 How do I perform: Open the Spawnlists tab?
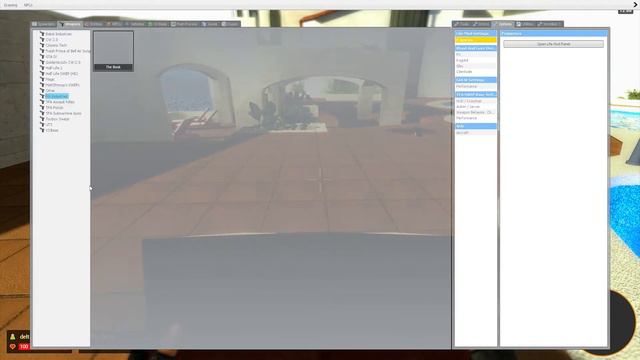(x=44, y=24)
